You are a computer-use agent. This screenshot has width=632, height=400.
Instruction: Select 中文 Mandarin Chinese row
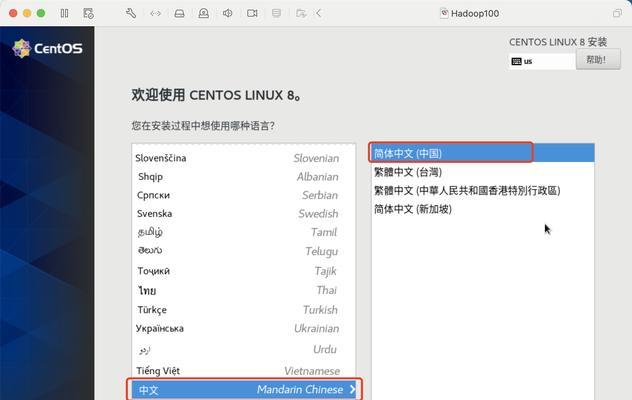(x=243, y=390)
